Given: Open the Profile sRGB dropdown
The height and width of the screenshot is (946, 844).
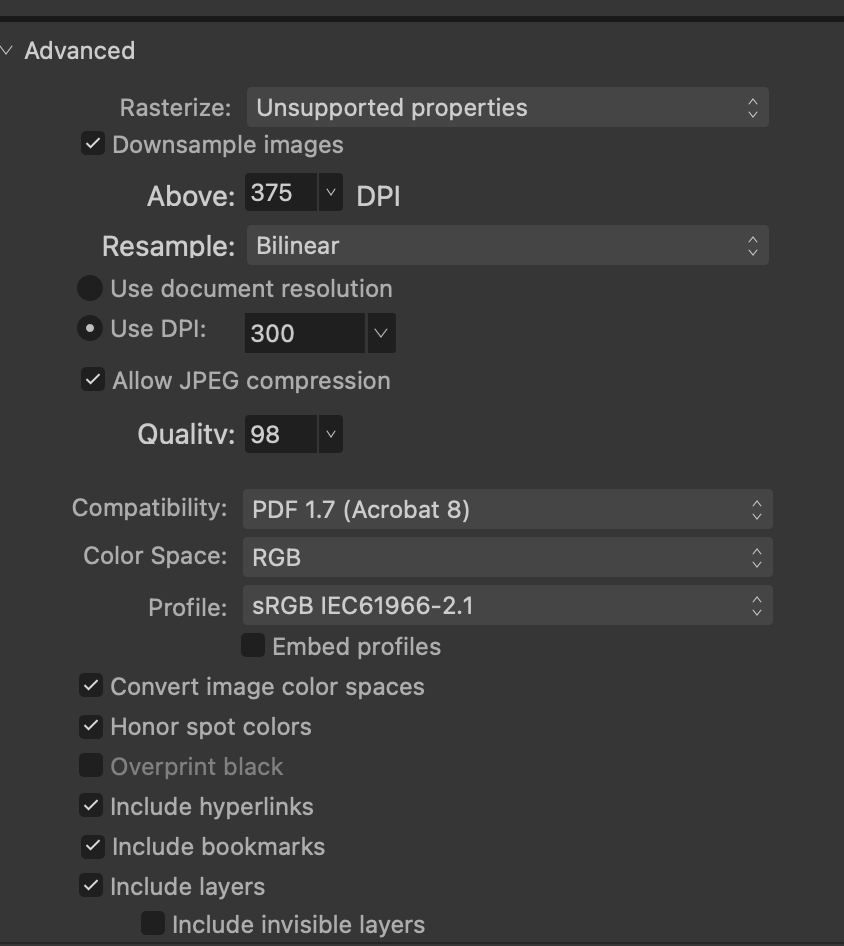Looking at the screenshot, I should (x=507, y=605).
